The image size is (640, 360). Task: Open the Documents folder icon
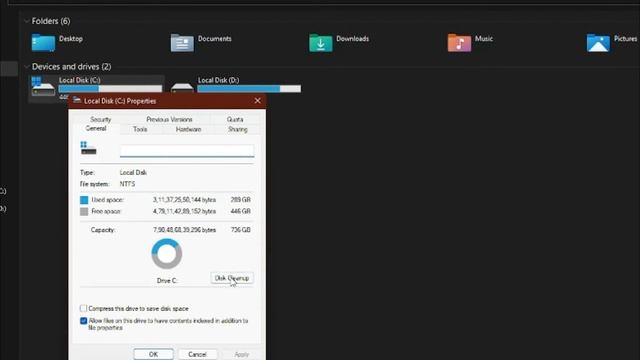point(182,43)
